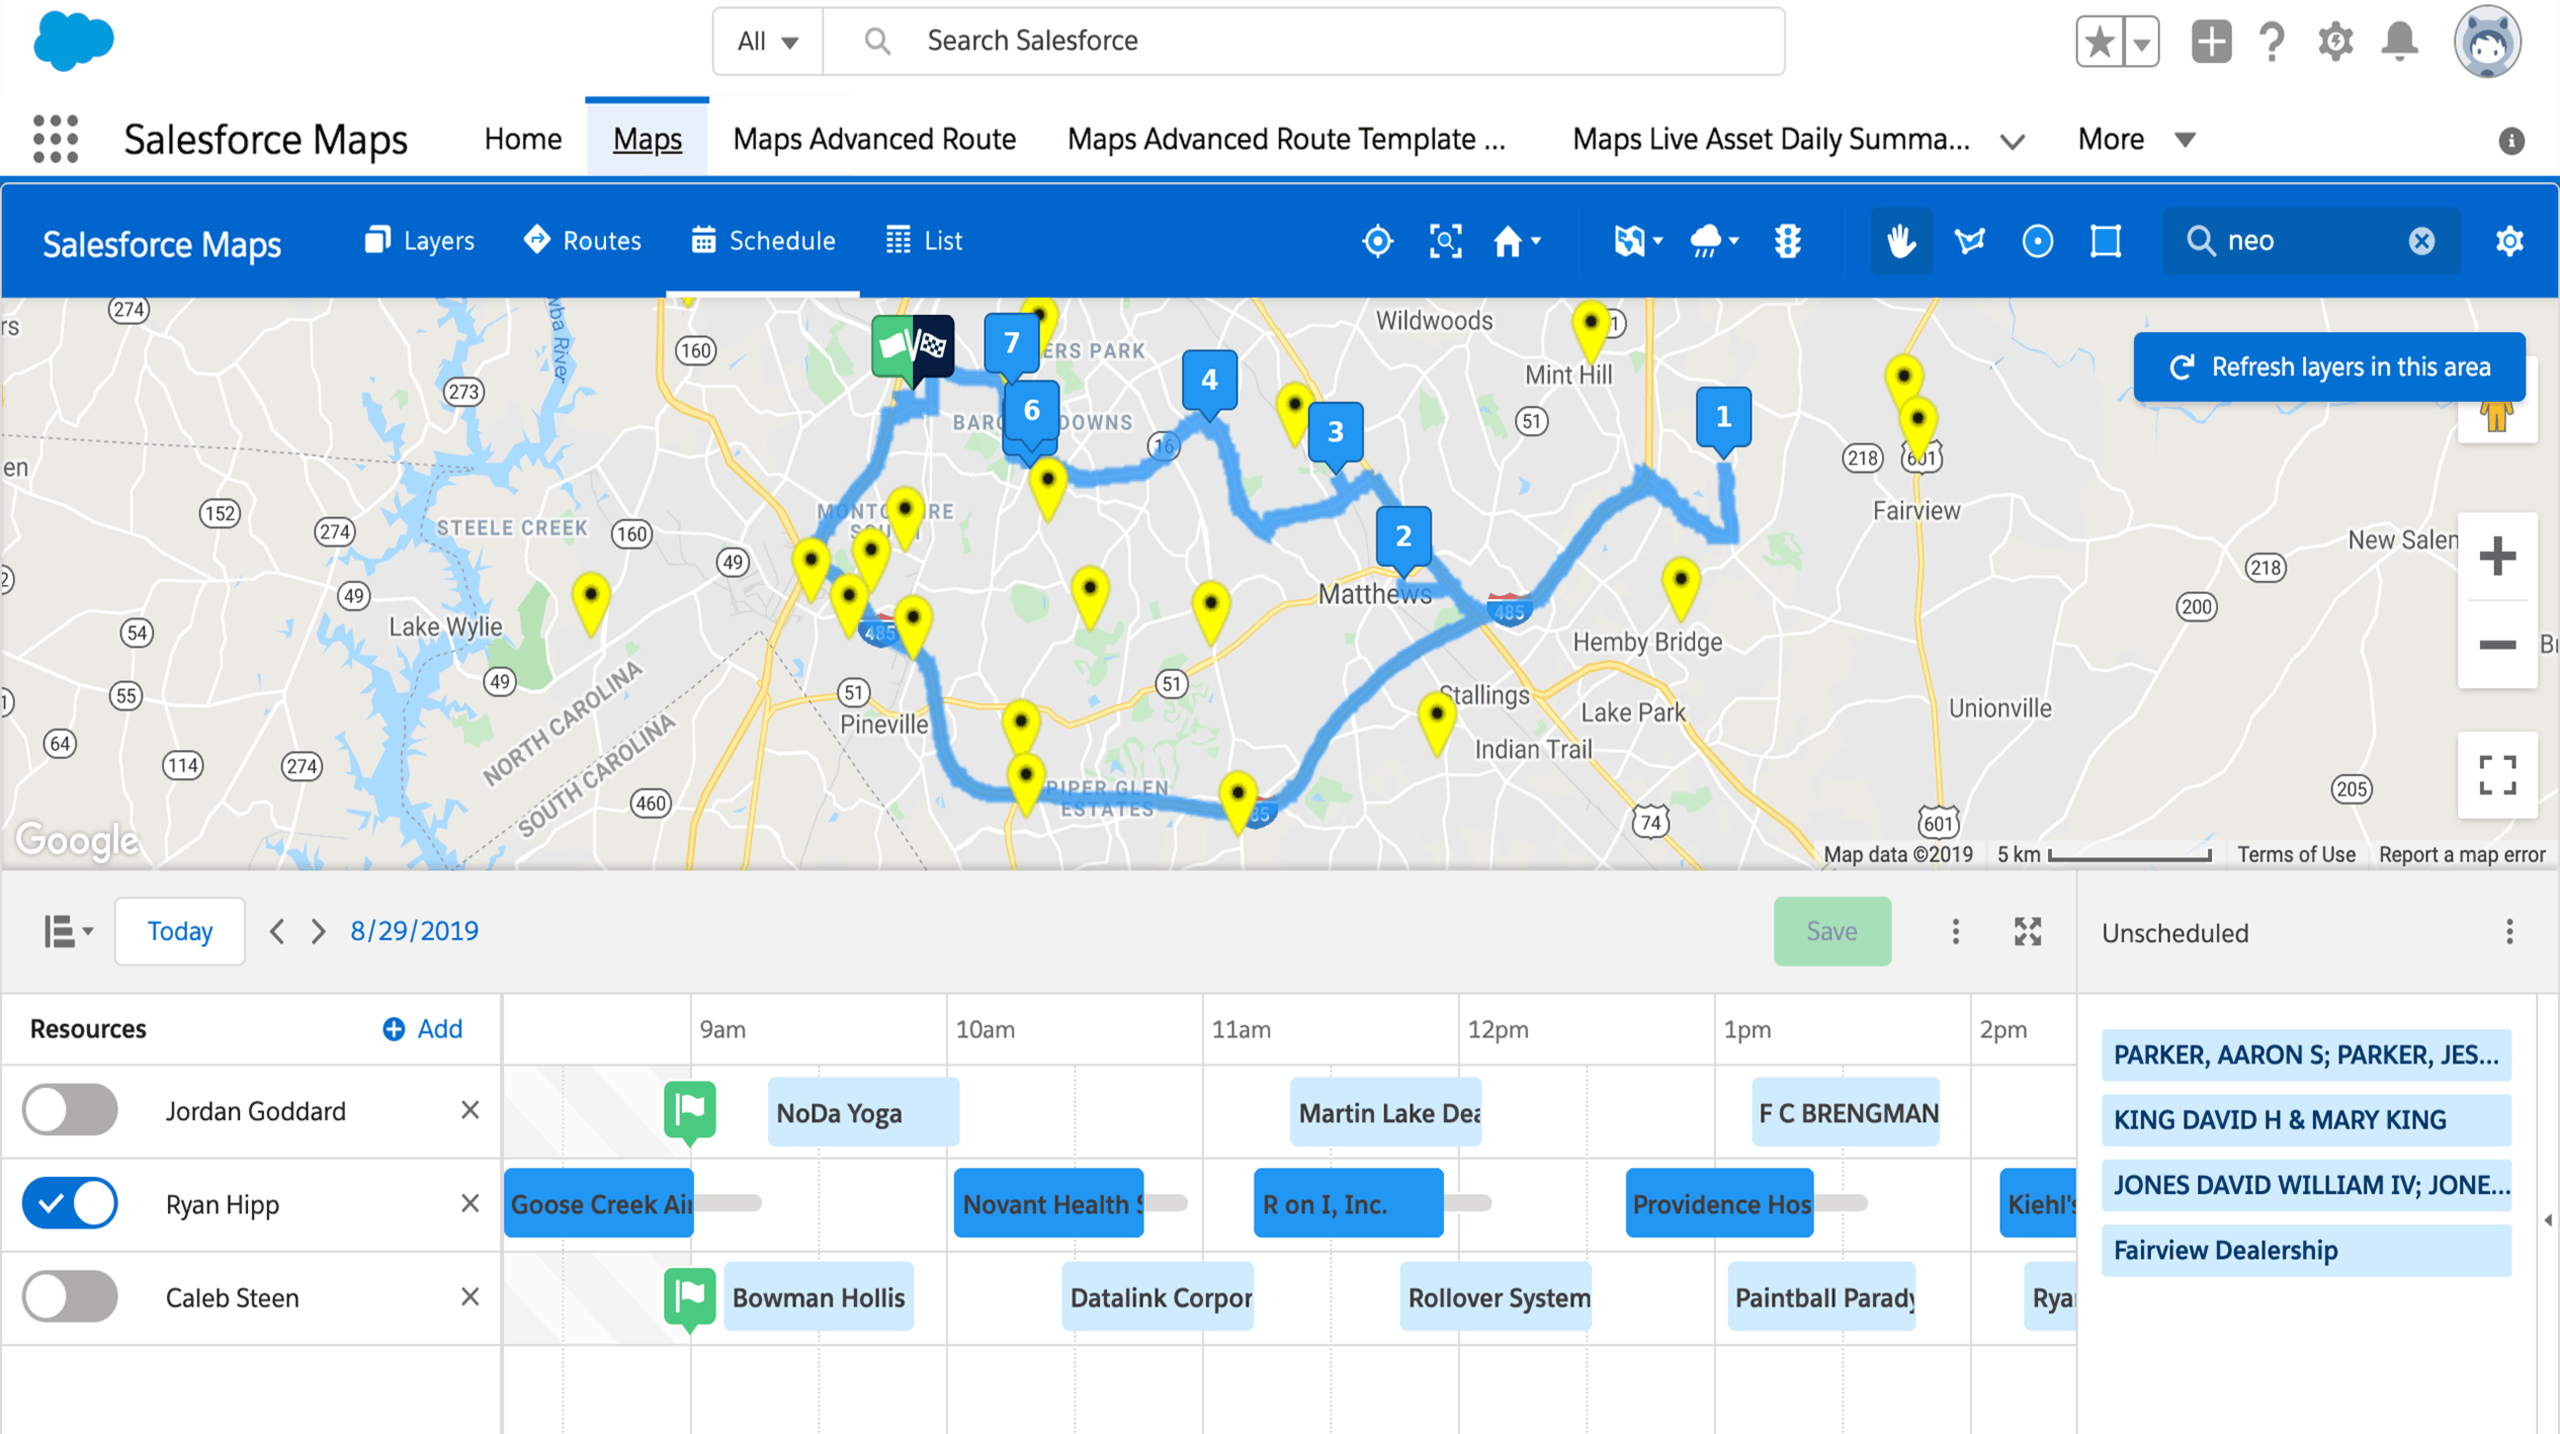Open Maps Advanced Route tab
Viewport: 2560px width, 1434px height.
[x=874, y=139]
